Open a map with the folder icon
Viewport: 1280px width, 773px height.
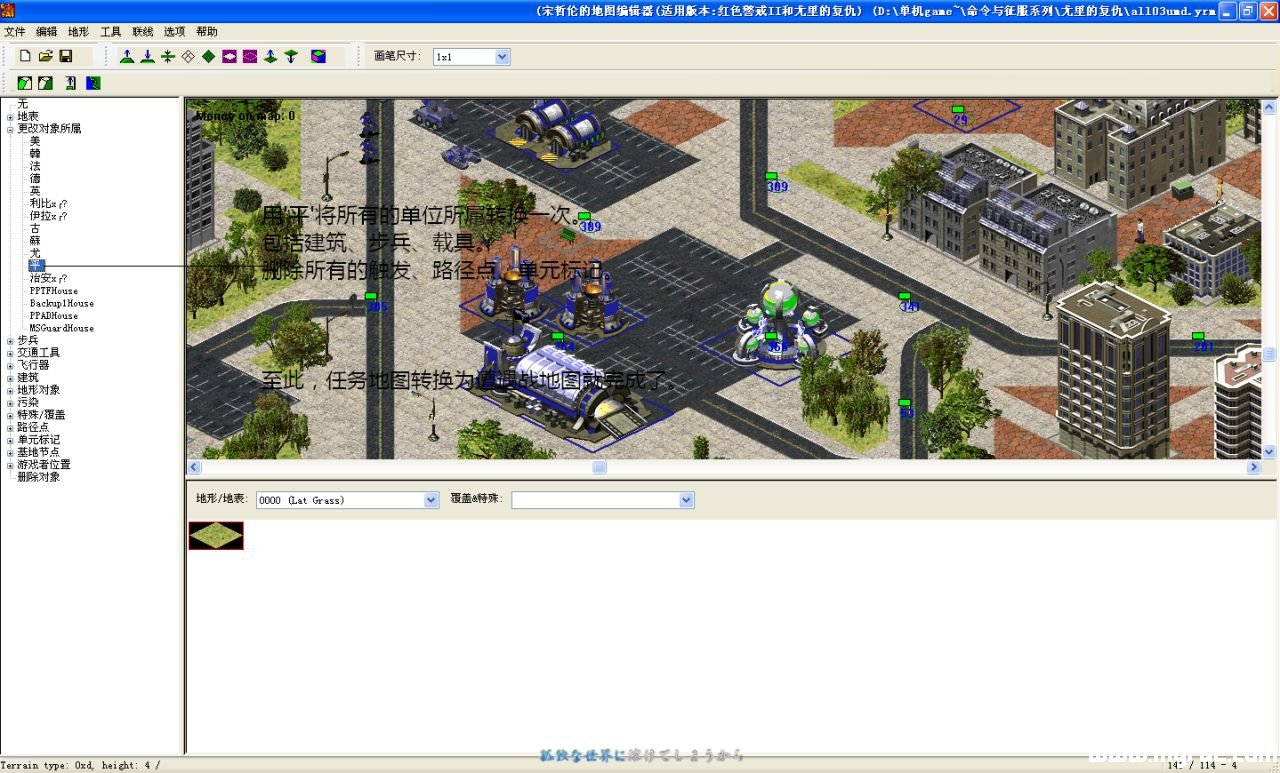point(46,57)
